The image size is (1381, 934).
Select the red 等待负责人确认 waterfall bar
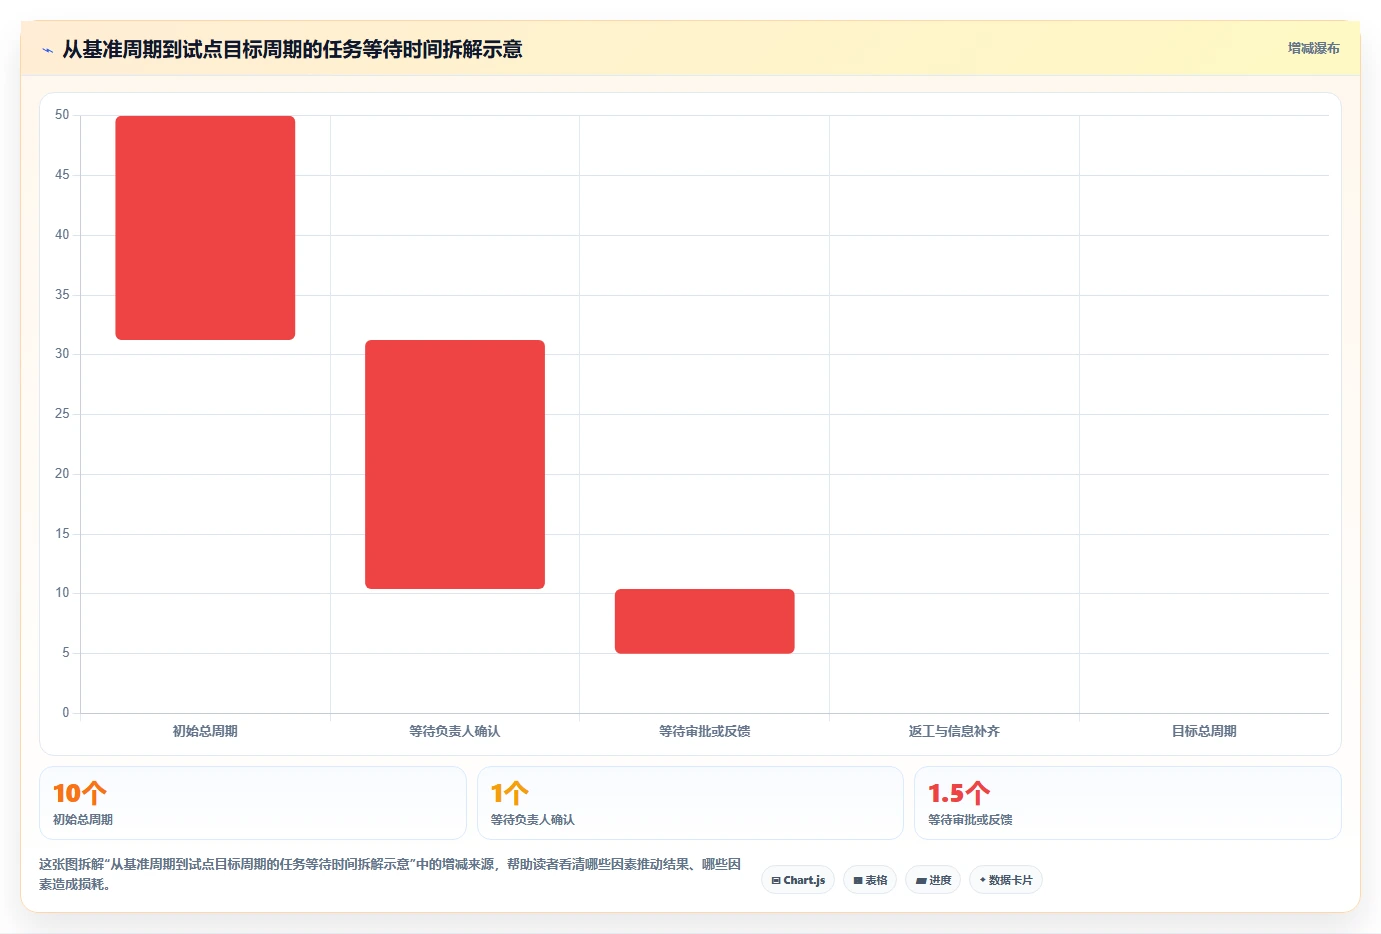point(455,464)
